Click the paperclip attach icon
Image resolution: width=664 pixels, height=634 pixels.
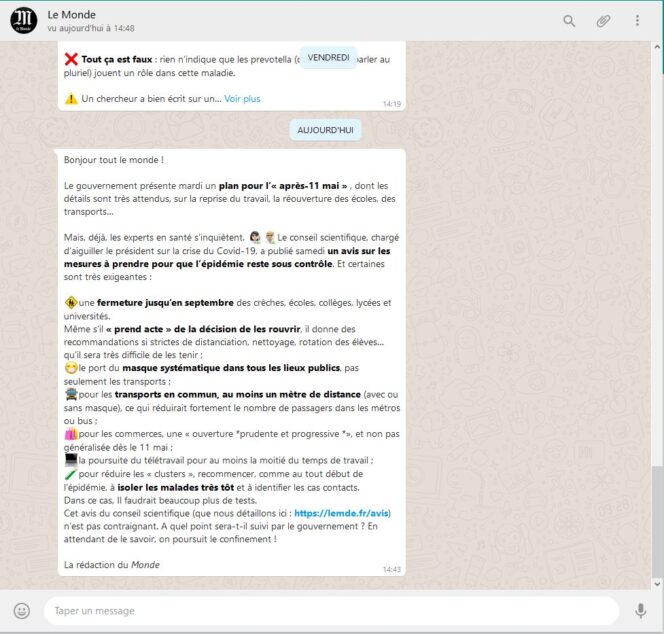click(603, 20)
